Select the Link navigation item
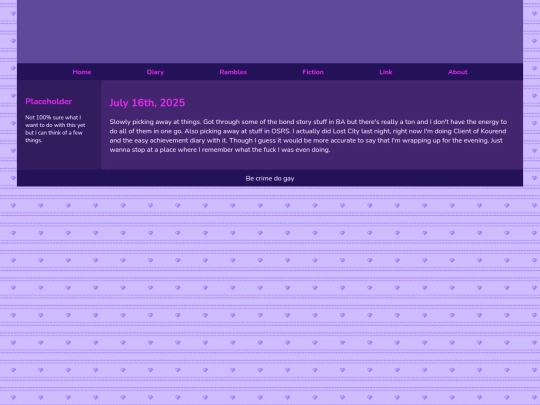The image size is (540, 405). coord(386,72)
